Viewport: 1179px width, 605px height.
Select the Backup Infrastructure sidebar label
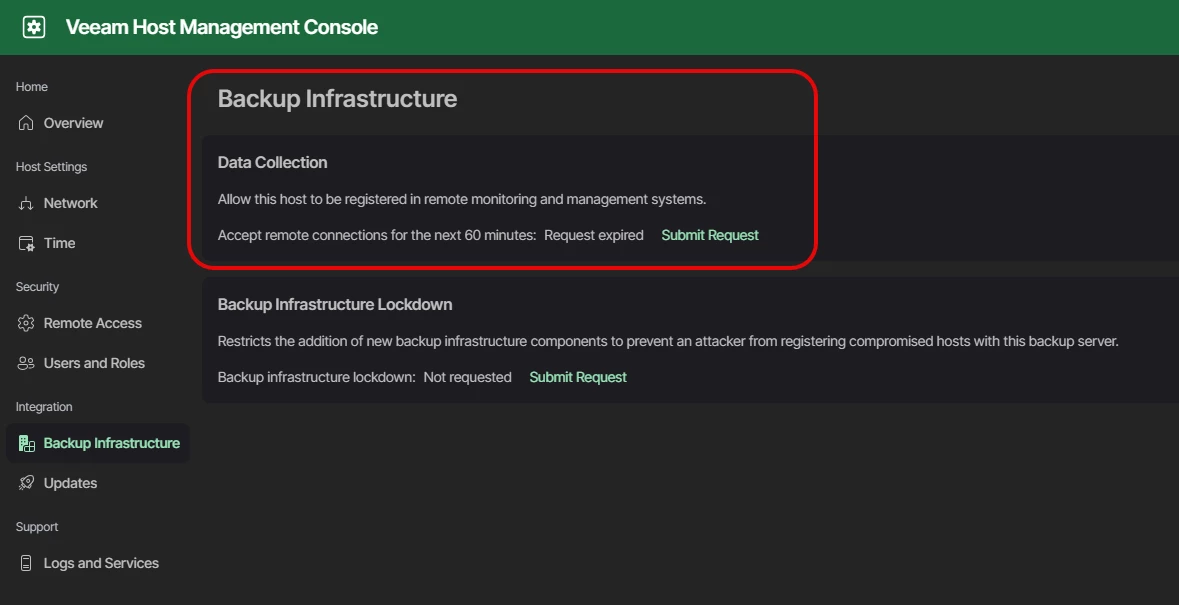click(111, 443)
